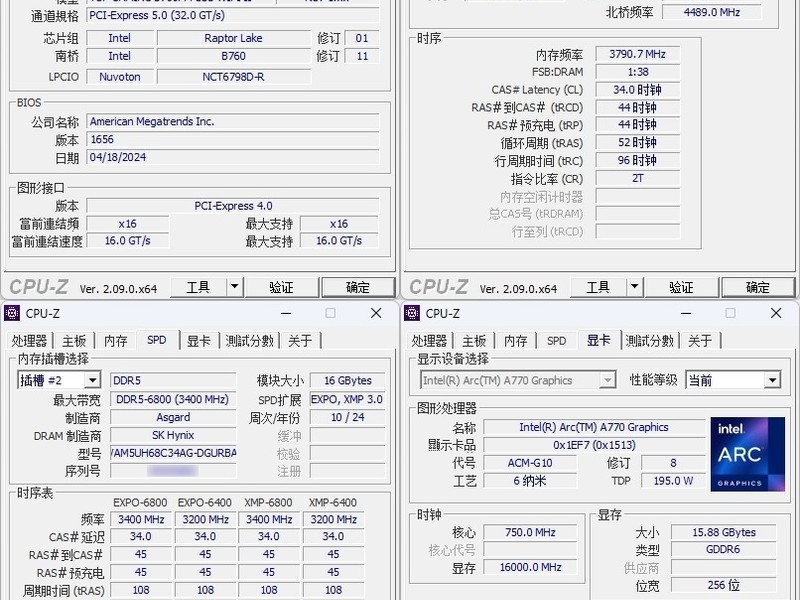Select the 显卡 tab in the graphics window

coord(599,340)
